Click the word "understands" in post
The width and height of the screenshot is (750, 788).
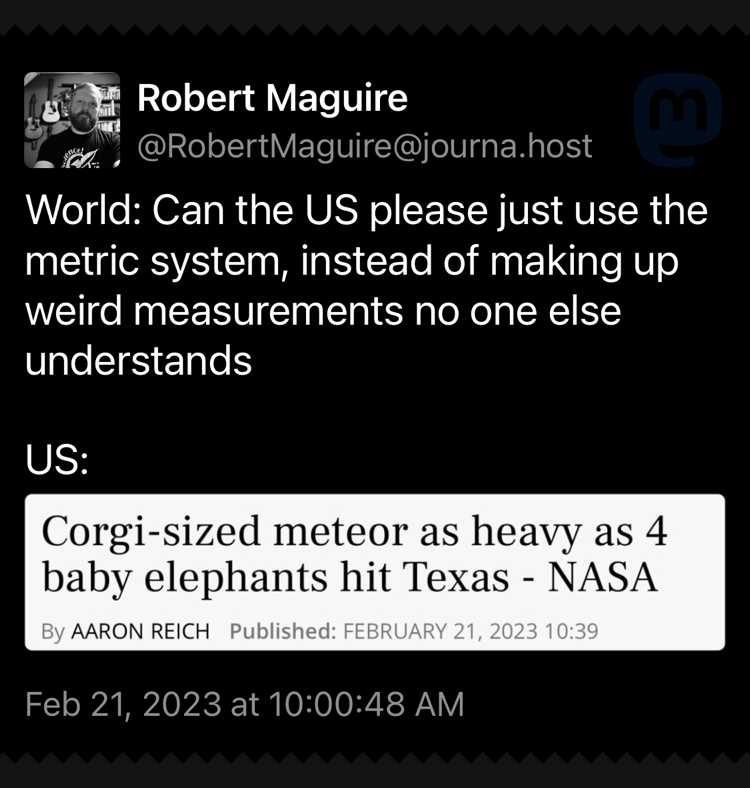pyautogui.click(x=138, y=360)
